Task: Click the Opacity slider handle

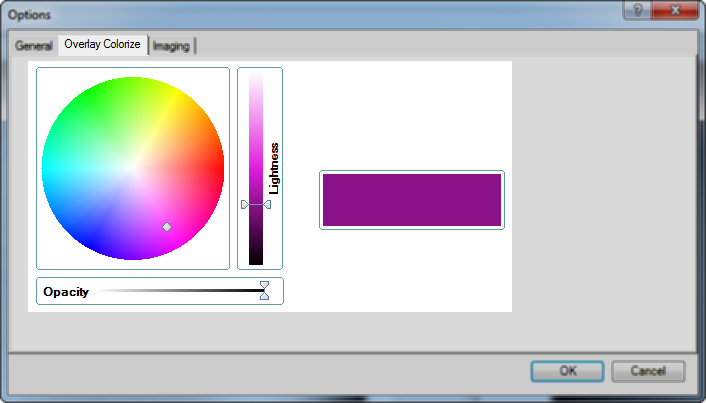Action: pyautogui.click(x=265, y=290)
